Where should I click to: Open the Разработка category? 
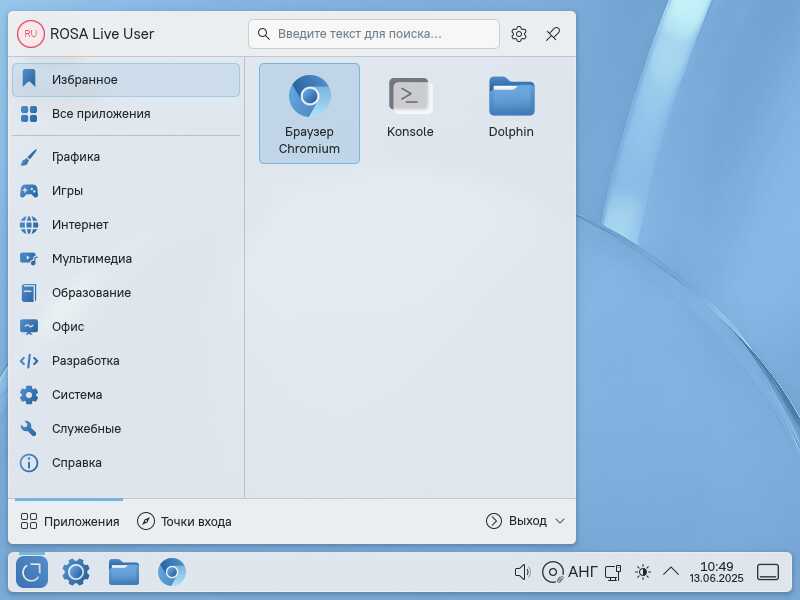coord(126,361)
